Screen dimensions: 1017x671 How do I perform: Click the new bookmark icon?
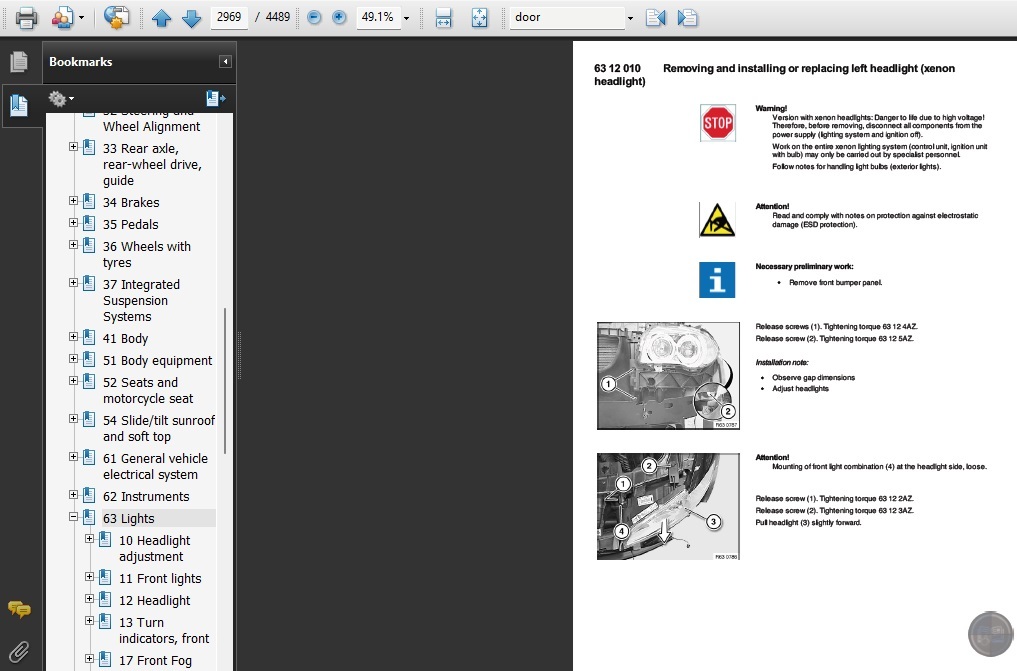215,99
